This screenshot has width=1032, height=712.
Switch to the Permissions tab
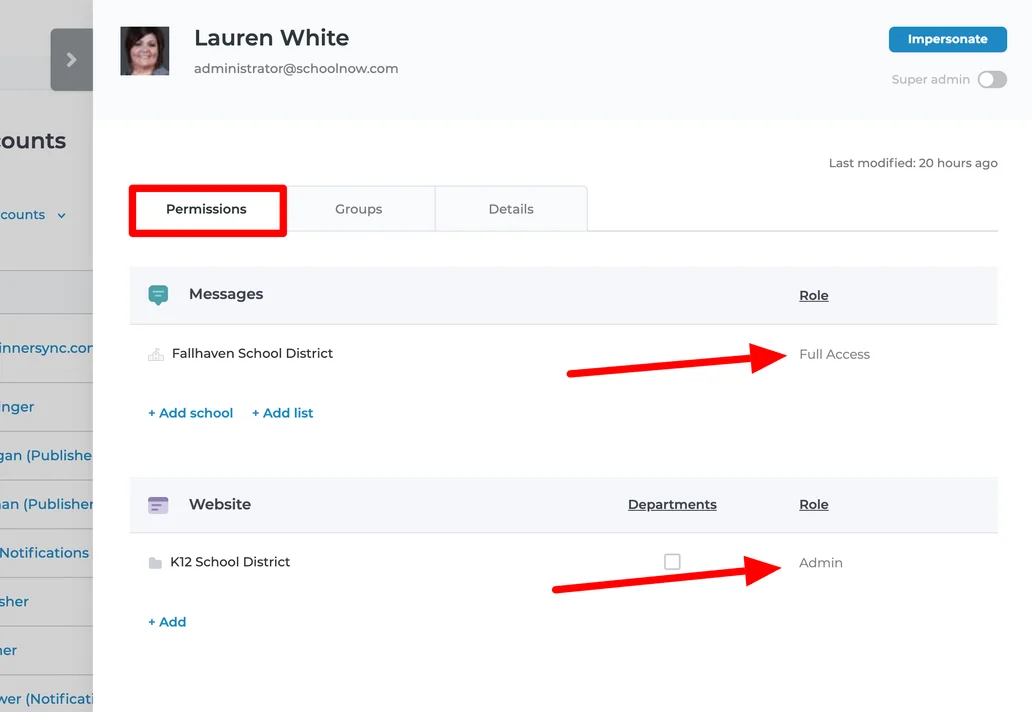point(206,209)
